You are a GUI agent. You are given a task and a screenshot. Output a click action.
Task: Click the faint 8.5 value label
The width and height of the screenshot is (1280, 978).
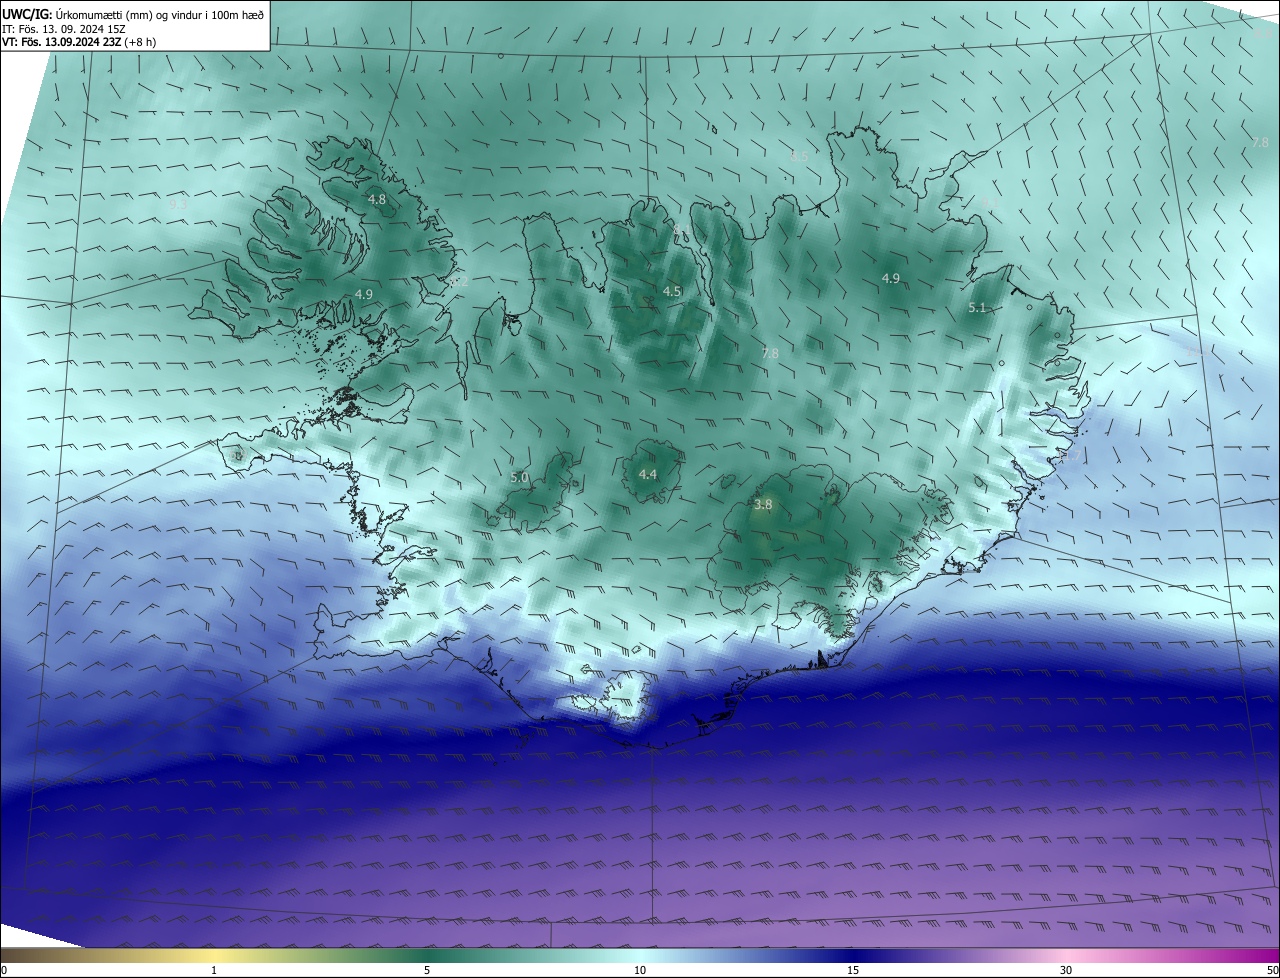coord(799,157)
